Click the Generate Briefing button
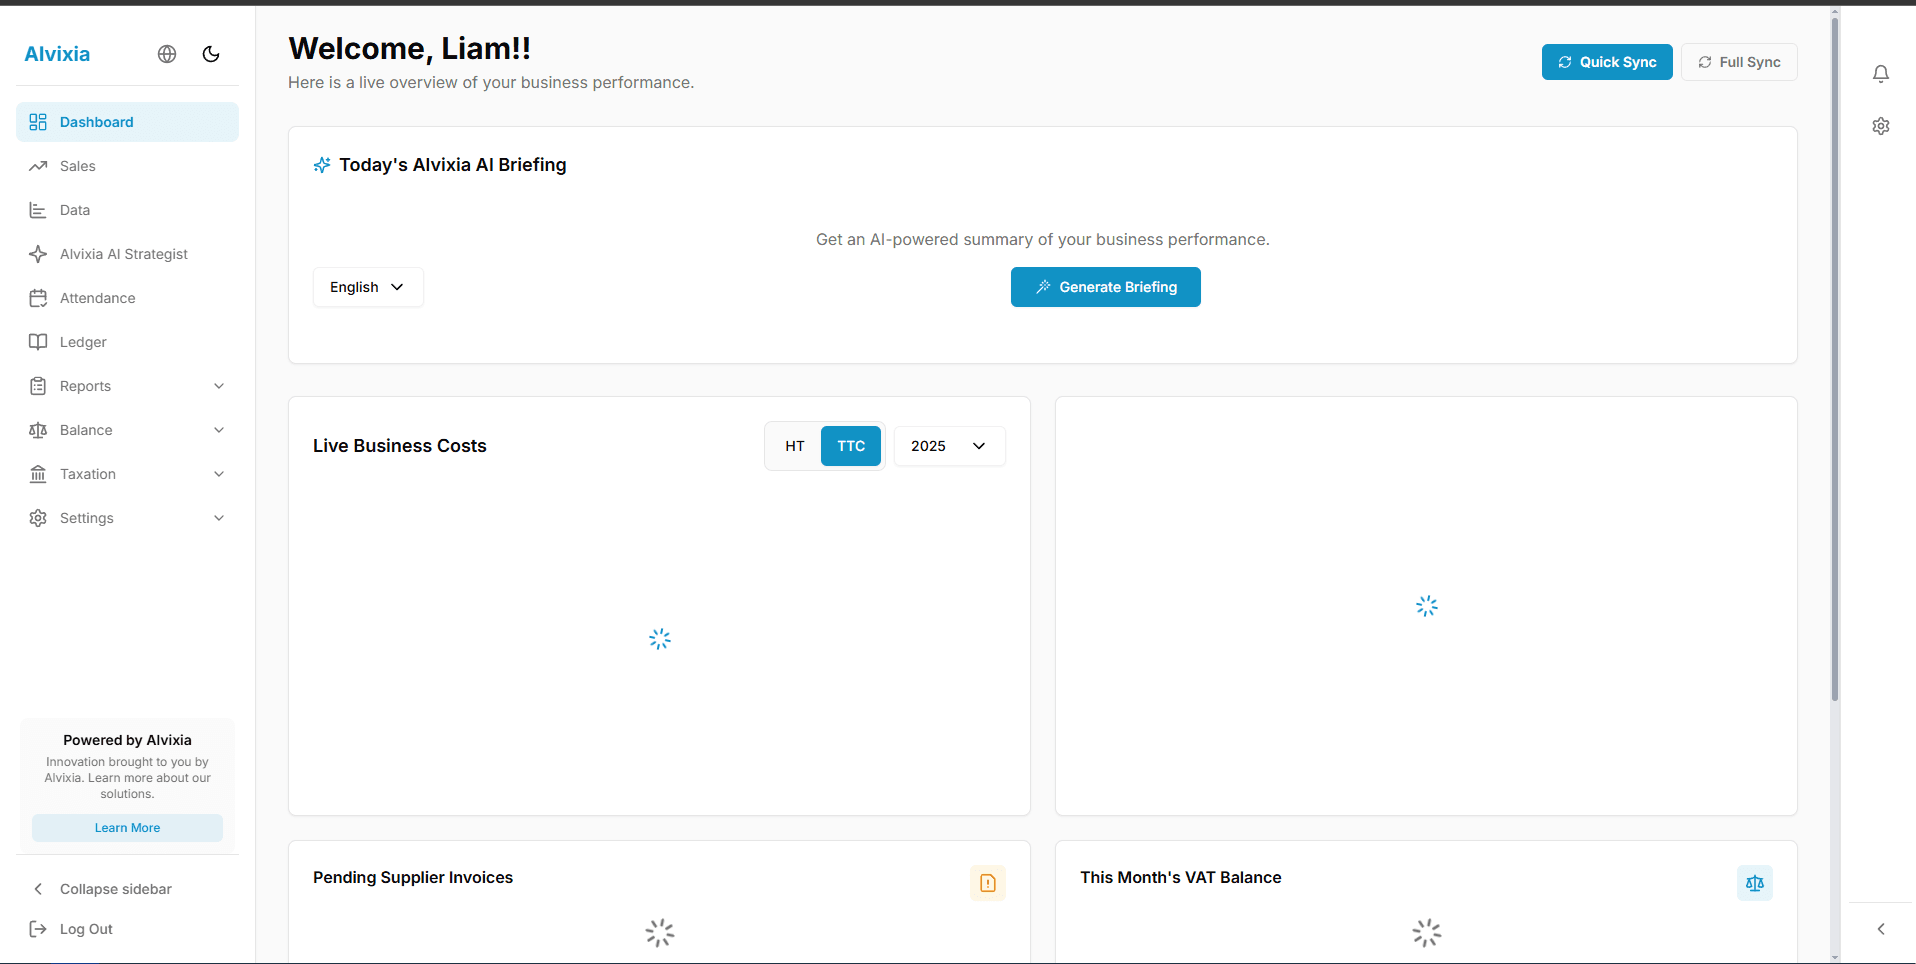This screenshot has width=1916, height=964. pyautogui.click(x=1105, y=287)
